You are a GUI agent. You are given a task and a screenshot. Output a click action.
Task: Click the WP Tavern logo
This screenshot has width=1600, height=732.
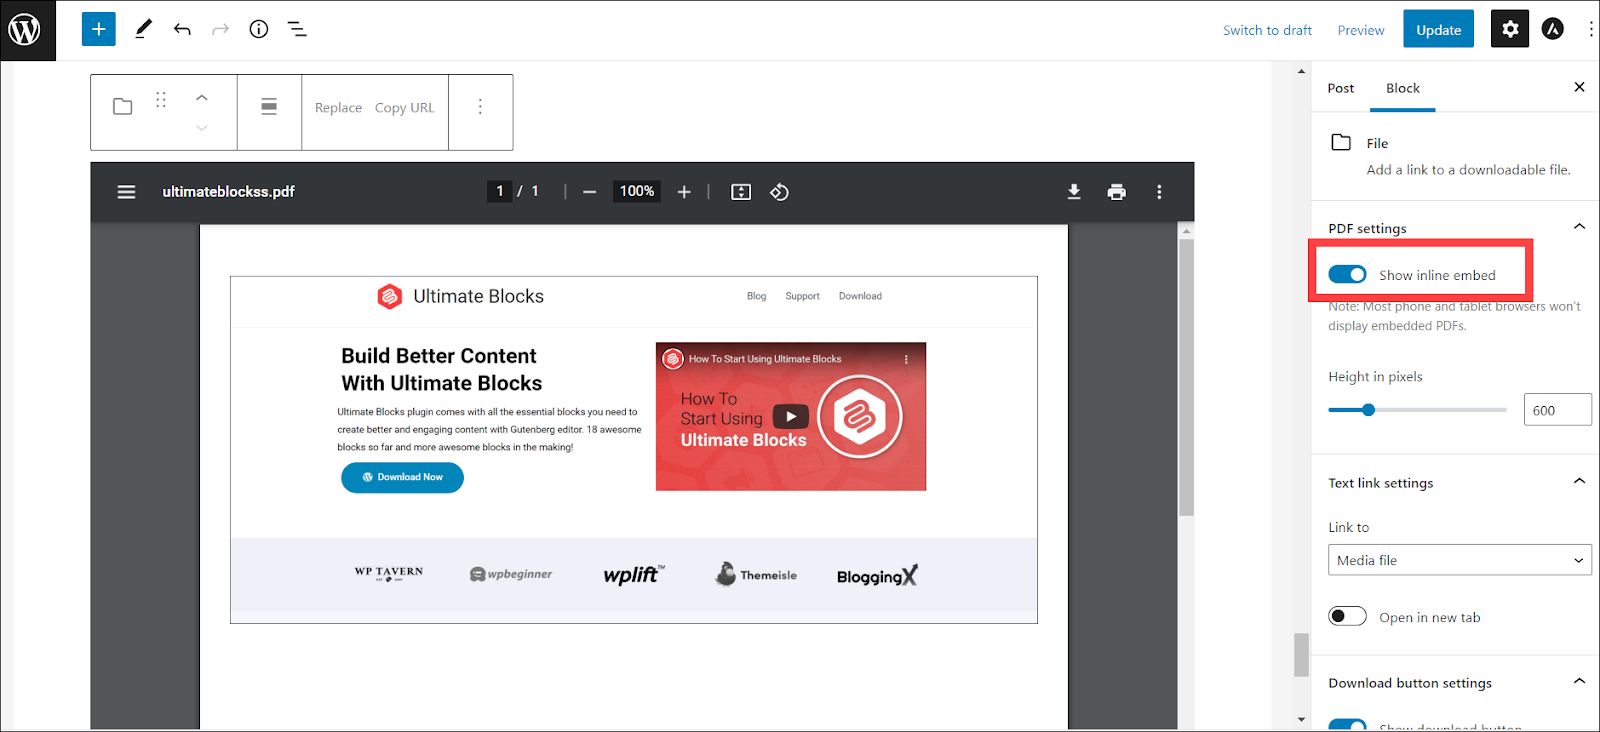389,574
